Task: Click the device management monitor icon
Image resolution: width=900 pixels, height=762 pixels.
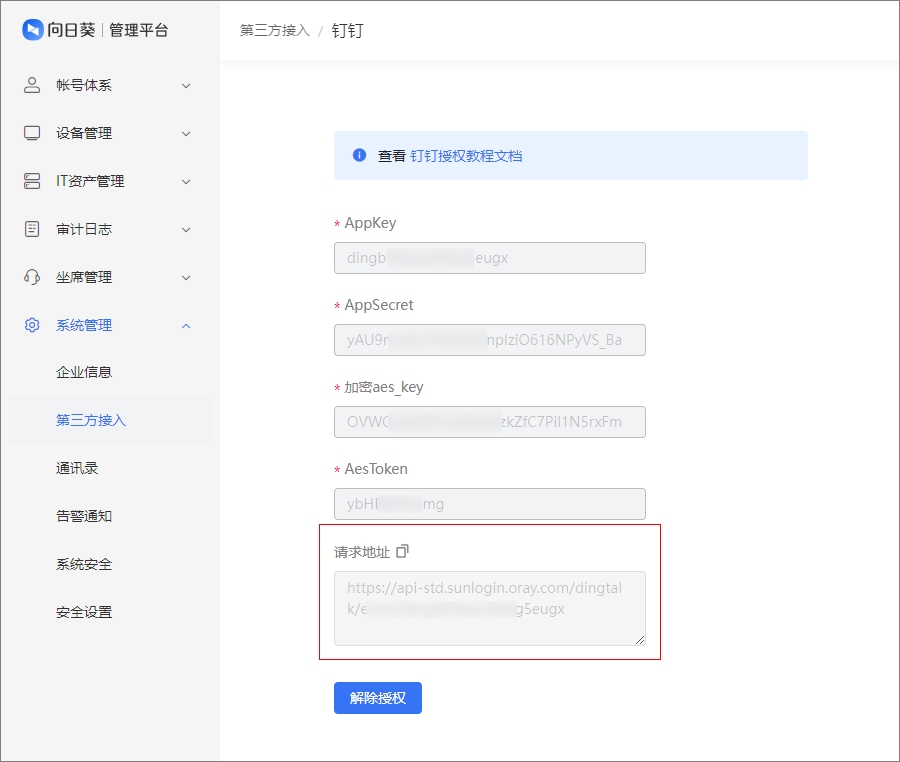Action: (33, 133)
